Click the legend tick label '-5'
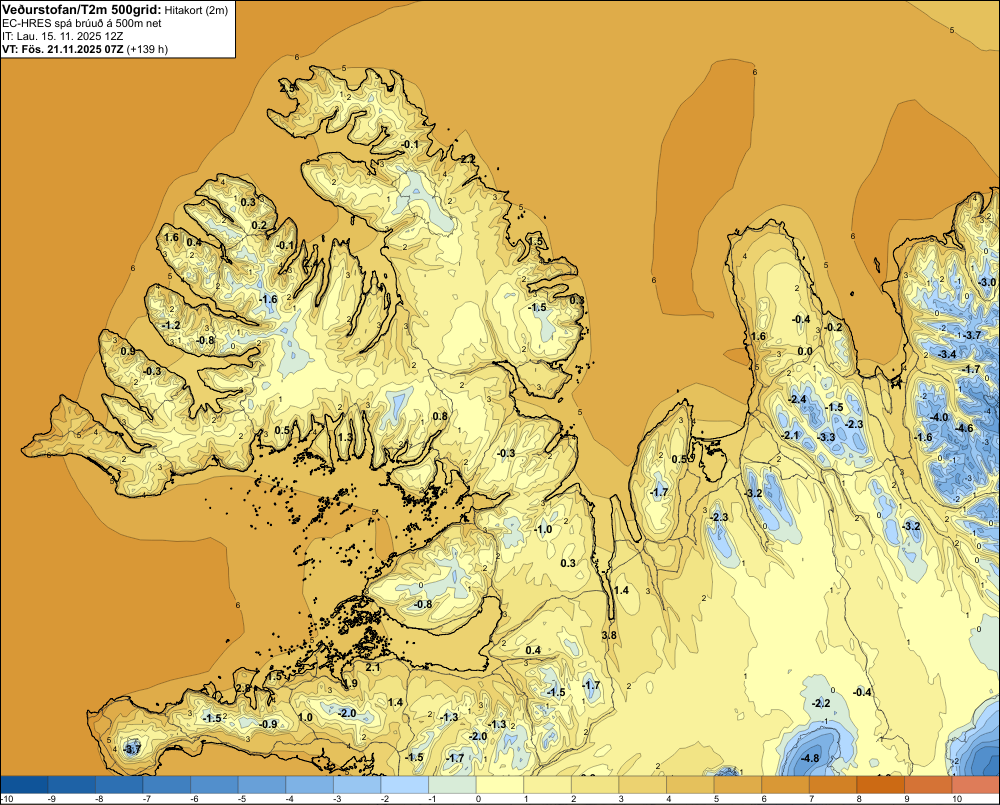 (x=241, y=799)
